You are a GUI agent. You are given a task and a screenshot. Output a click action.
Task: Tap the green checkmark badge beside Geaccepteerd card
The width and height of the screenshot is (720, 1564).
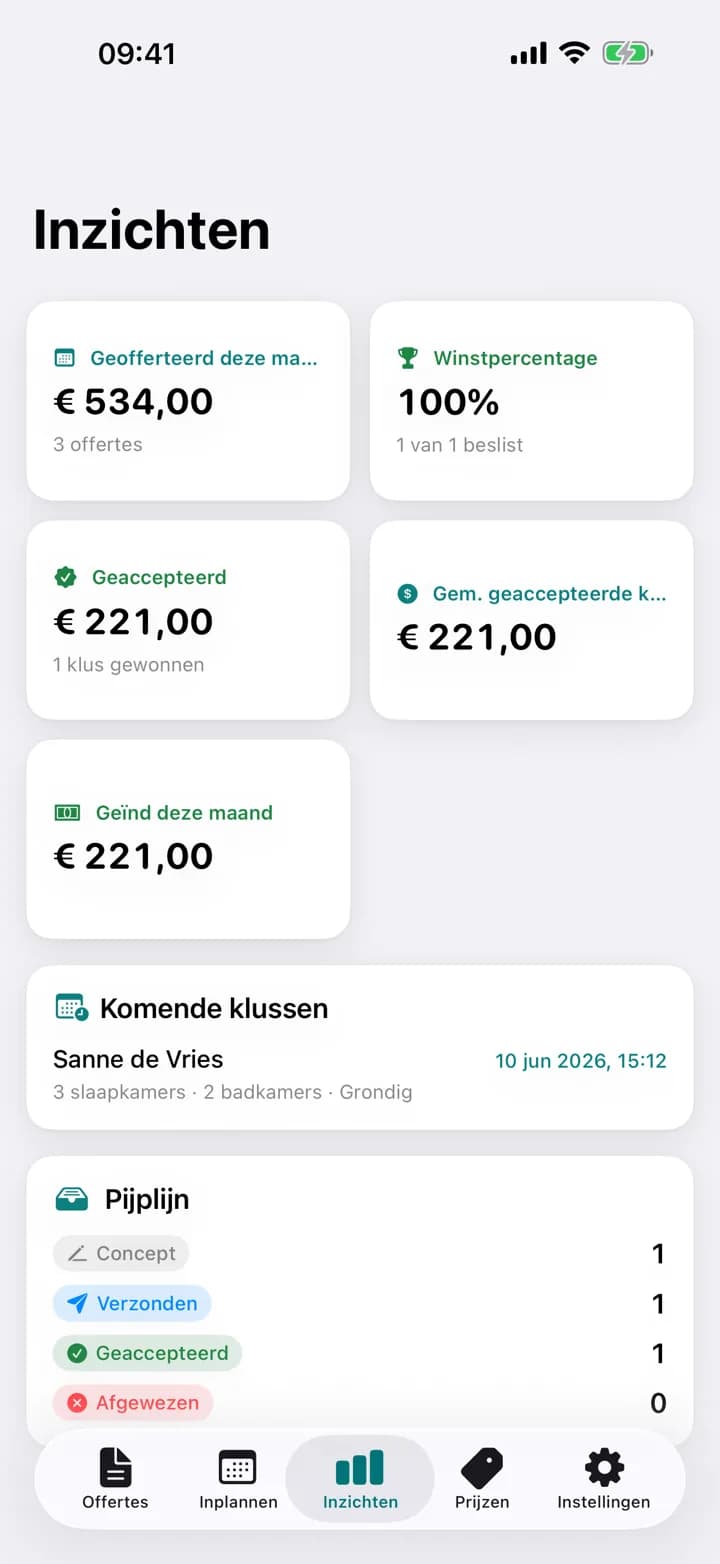(65, 577)
